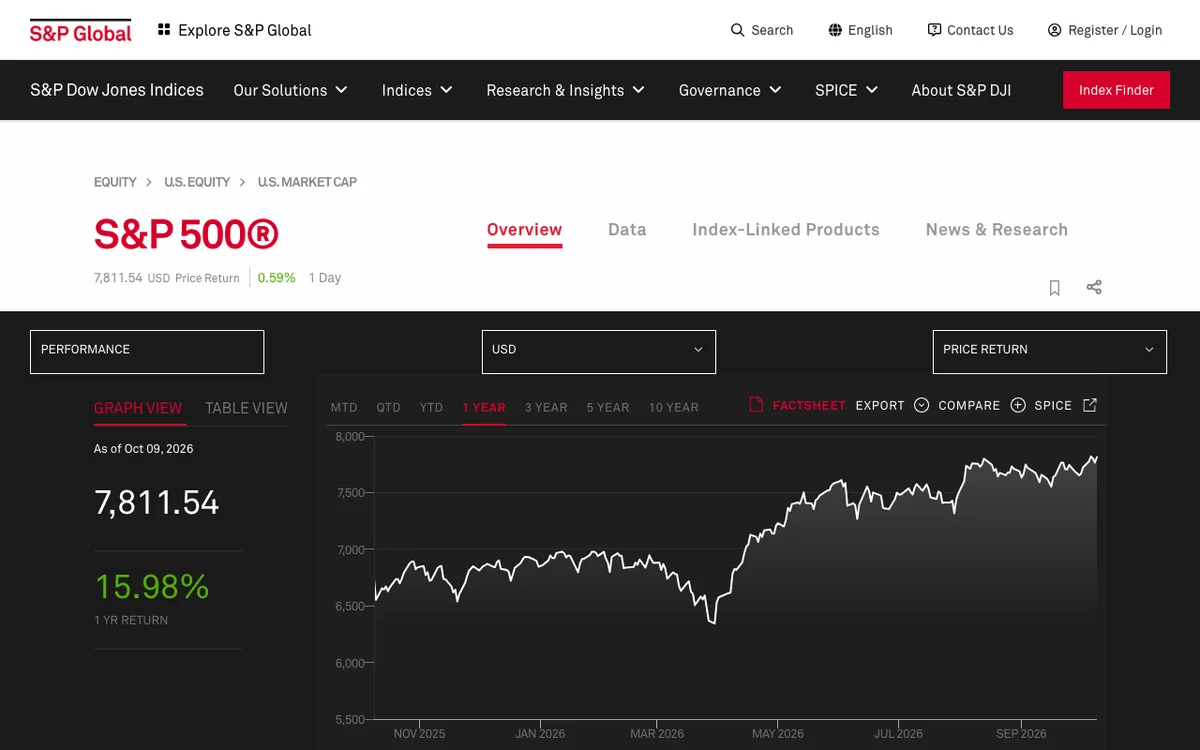Open the USD currency dropdown
The image size is (1200, 750).
599,352
